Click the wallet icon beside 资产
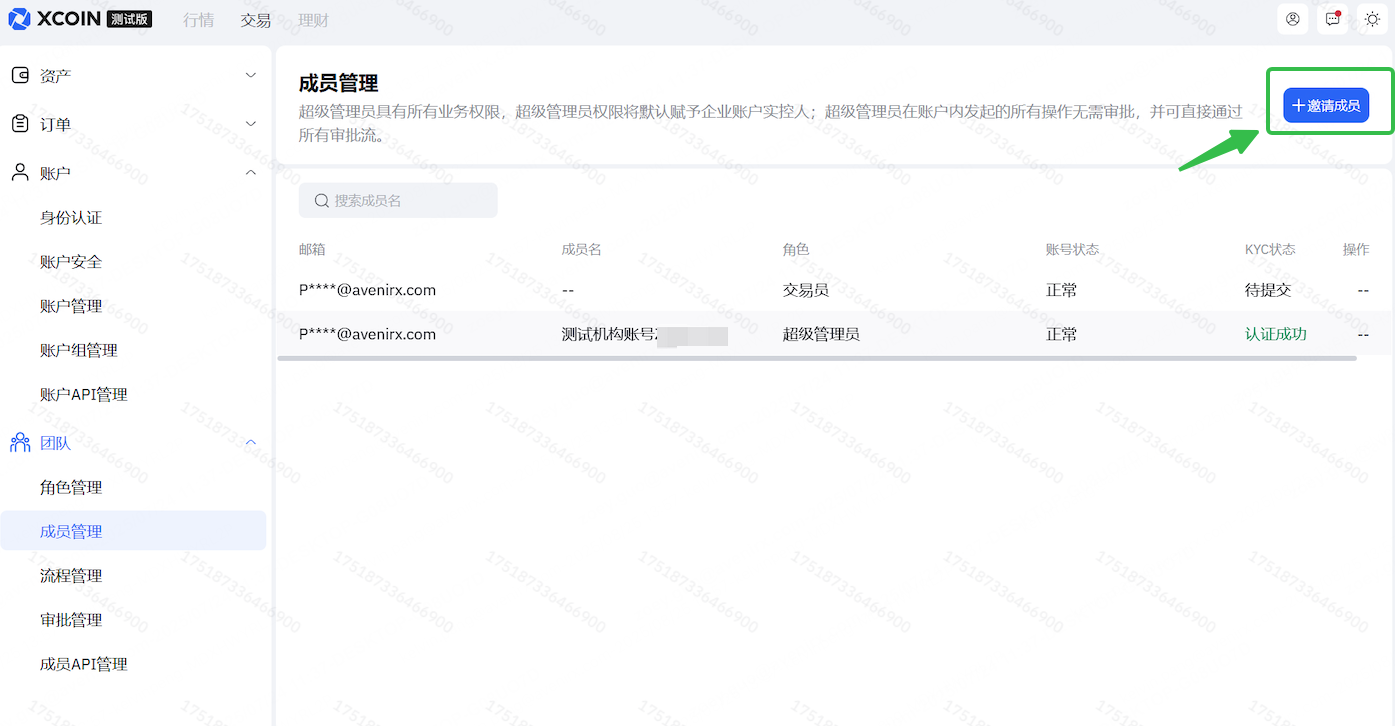This screenshot has width=1395, height=726. (x=20, y=75)
